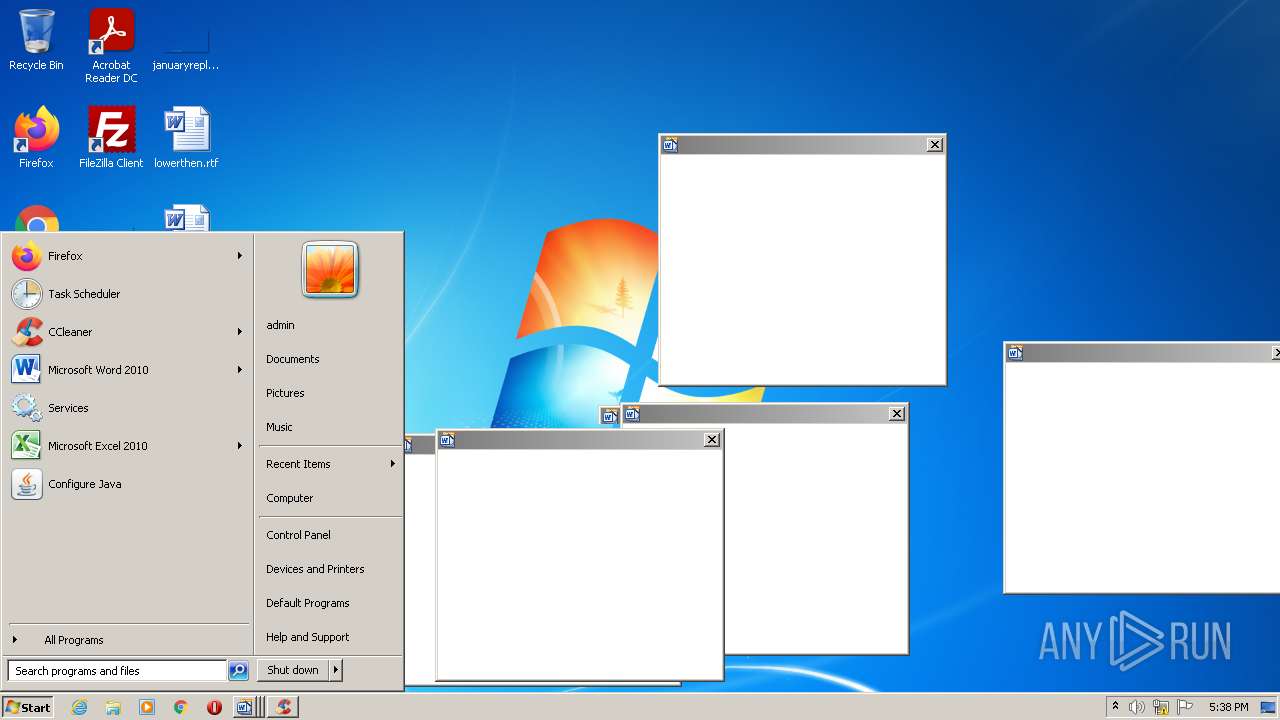Open Recycle Bin on the desktop
The width and height of the screenshot is (1280, 720).
(x=36, y=40)
